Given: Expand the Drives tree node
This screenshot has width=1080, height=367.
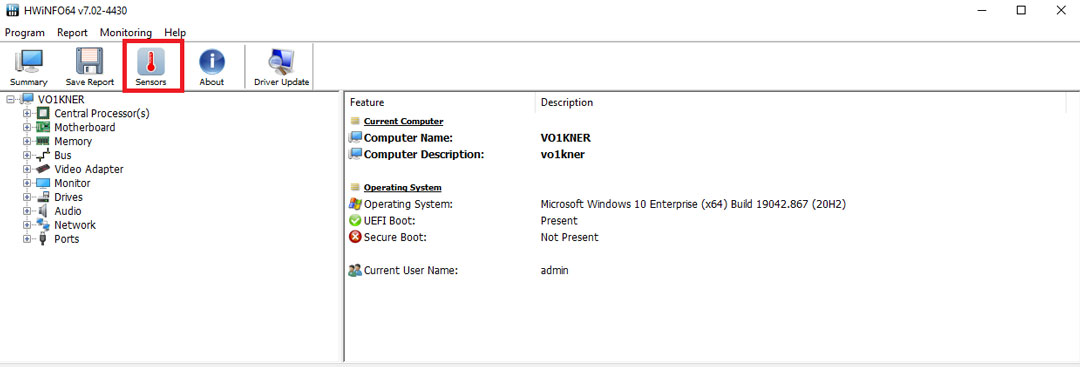Looking at the screenshot, I should [27, 197].
